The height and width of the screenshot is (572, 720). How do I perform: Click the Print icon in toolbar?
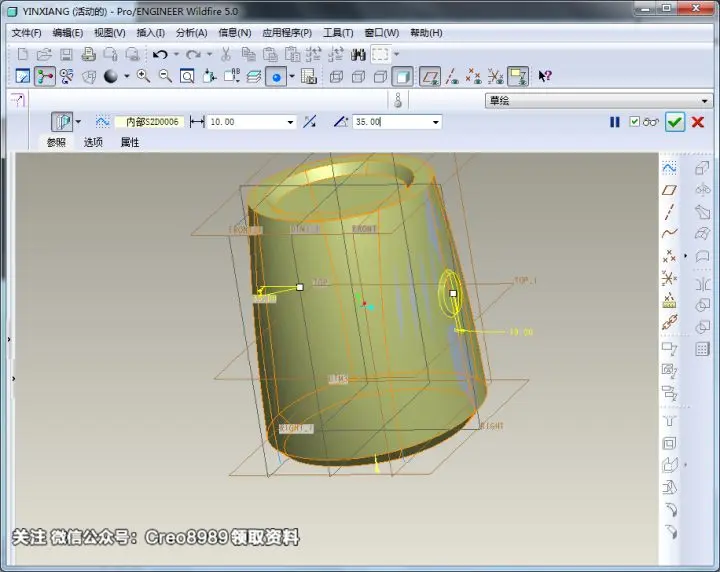[x=88, y=55]
